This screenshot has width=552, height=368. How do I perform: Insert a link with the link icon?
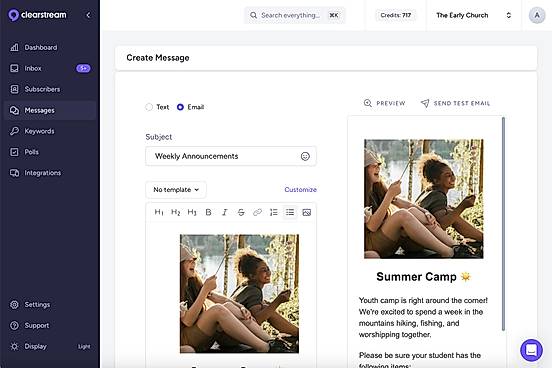pos(257,212)
